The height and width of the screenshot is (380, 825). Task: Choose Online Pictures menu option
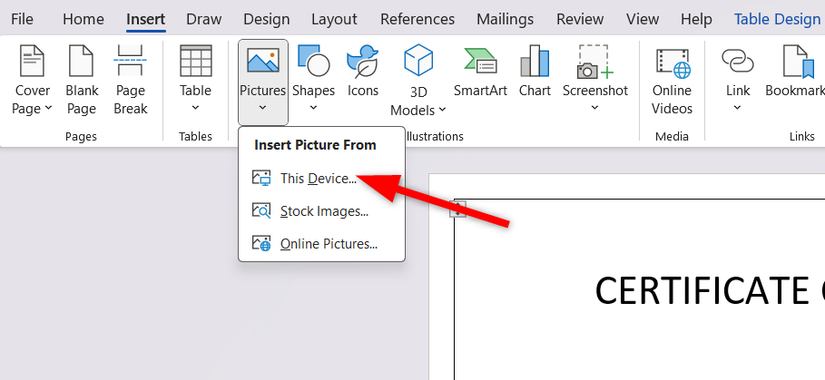[321, 244]
